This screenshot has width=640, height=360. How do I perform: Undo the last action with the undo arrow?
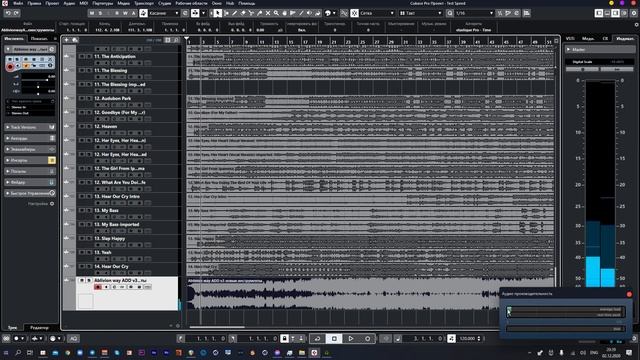point(8,13)
